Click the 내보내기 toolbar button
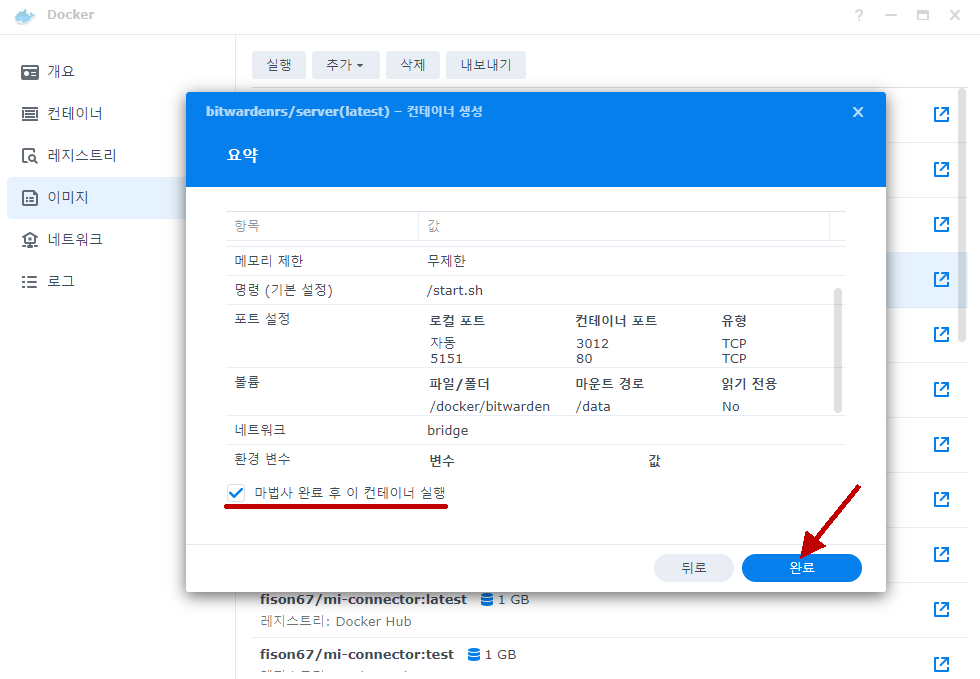Image resolution: width=980 pixels, height=679 pixels. [486, 65]
